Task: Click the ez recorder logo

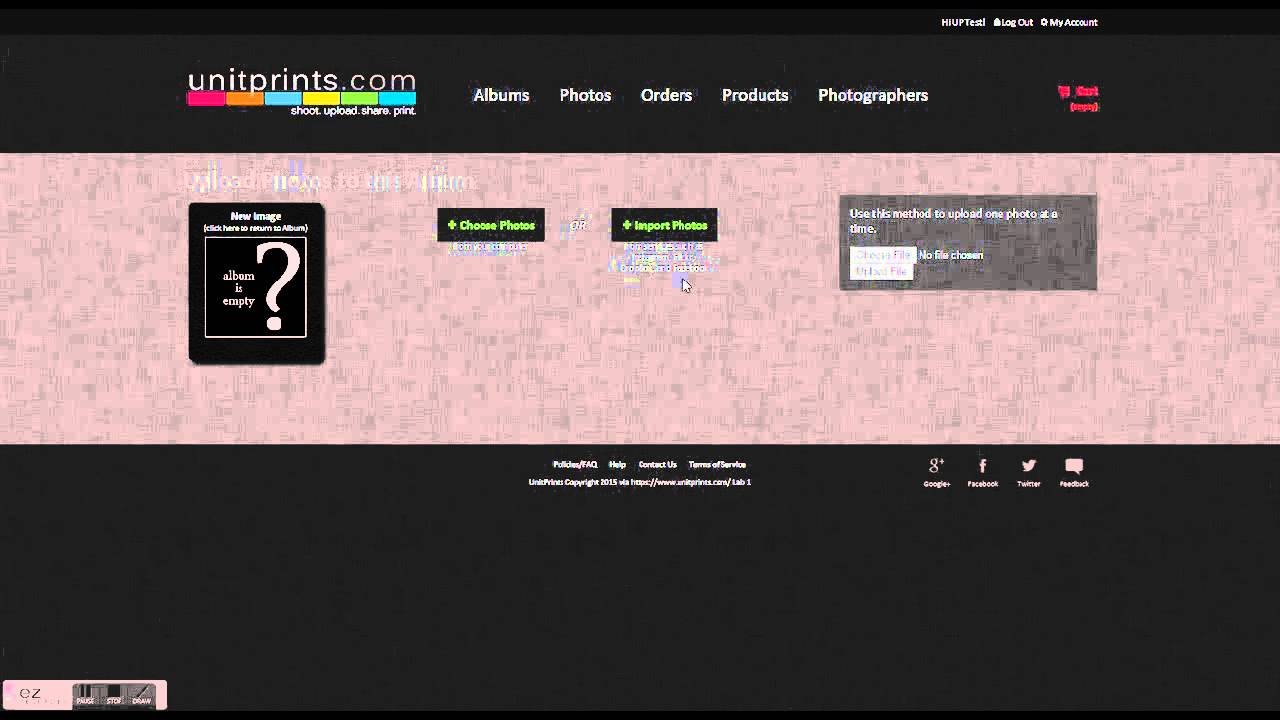Action: coord(31,693)
